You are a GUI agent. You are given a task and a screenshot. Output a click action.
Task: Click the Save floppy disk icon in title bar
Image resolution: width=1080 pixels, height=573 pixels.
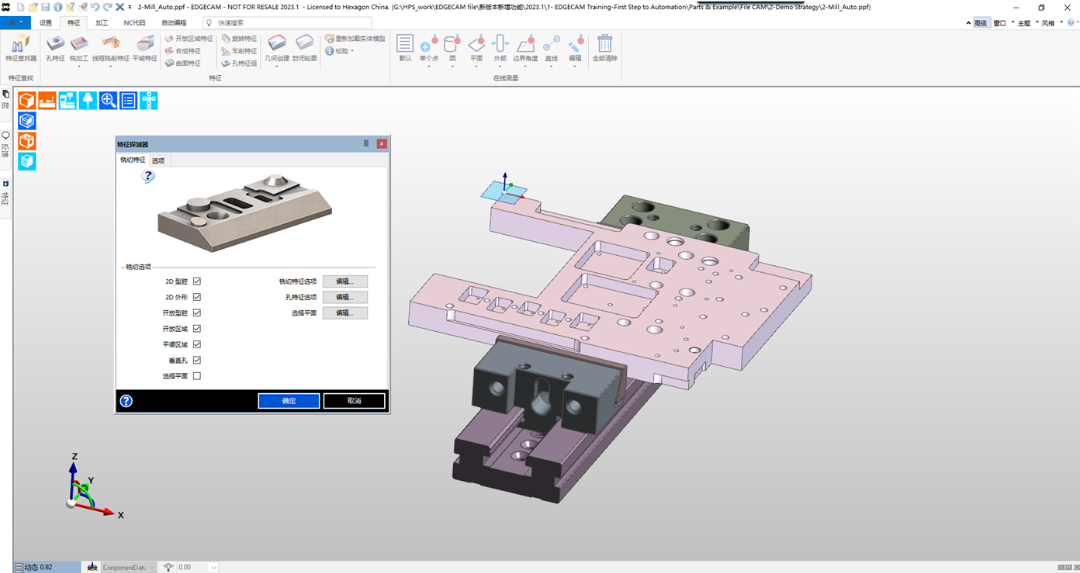point(45,7)
